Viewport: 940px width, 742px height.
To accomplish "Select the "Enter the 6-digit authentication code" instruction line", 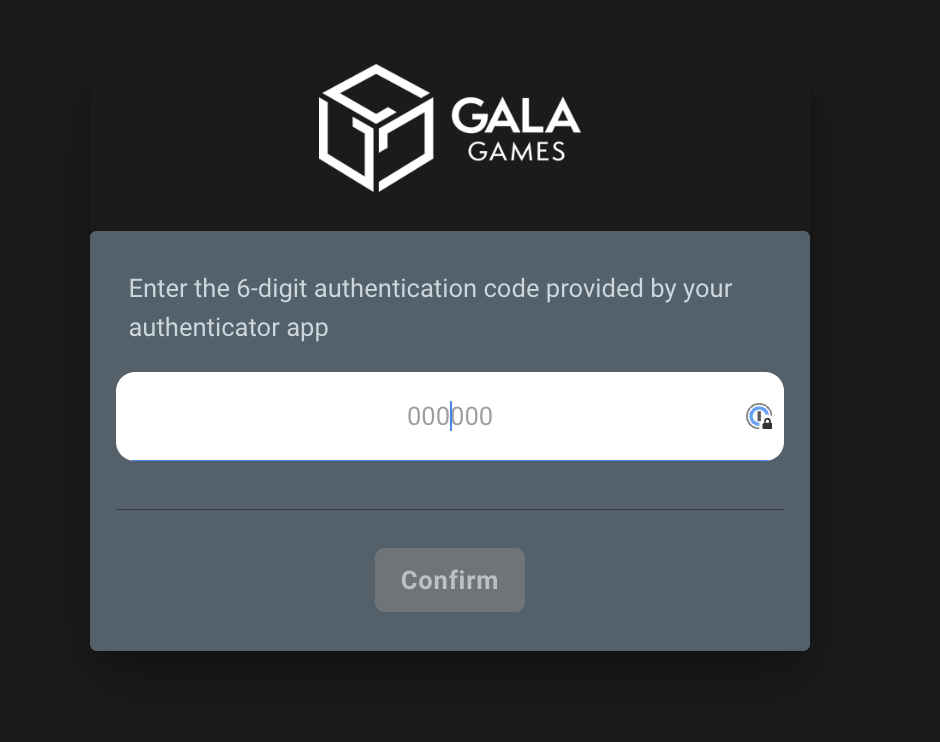I will click(x=430, y=289).
